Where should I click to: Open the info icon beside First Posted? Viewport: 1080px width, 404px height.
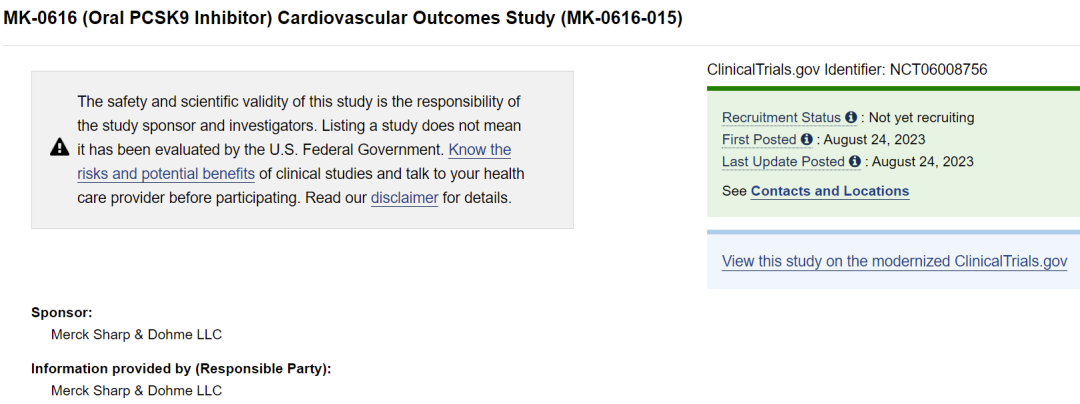807,140
